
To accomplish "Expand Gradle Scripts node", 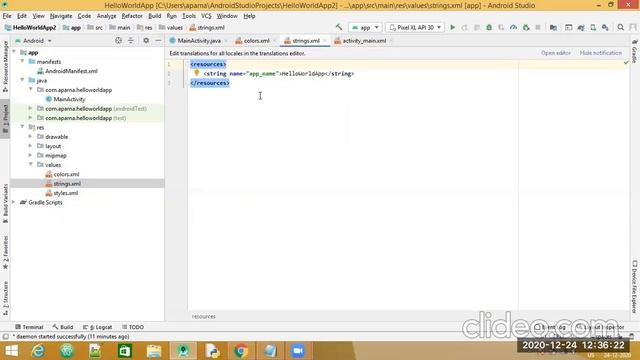I will (x=14, y=202).
